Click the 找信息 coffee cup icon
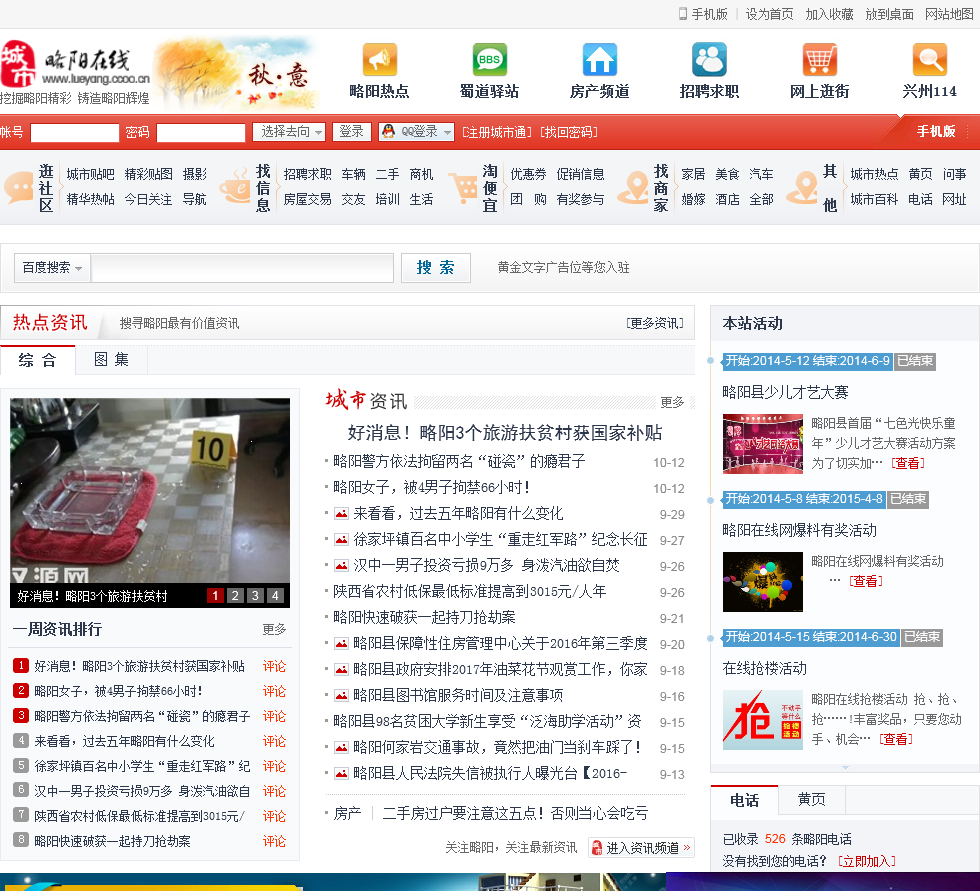This screenshot has height=891, width=980. point(236,186)
